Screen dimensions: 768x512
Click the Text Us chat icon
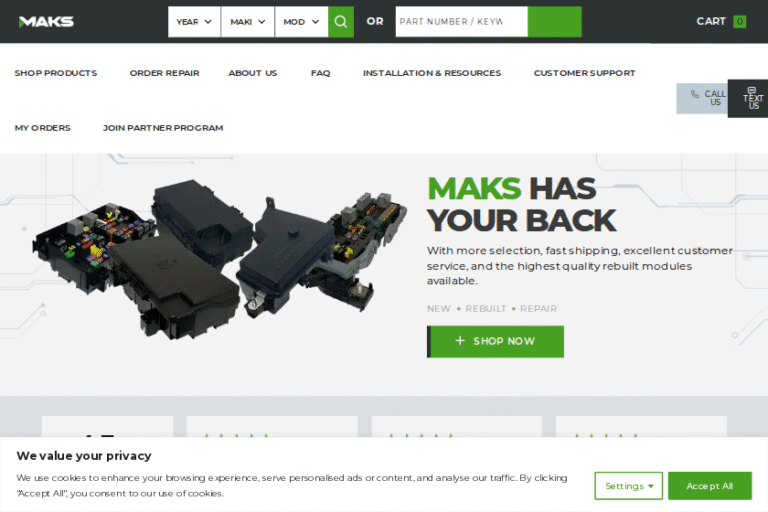click(752, 90)
